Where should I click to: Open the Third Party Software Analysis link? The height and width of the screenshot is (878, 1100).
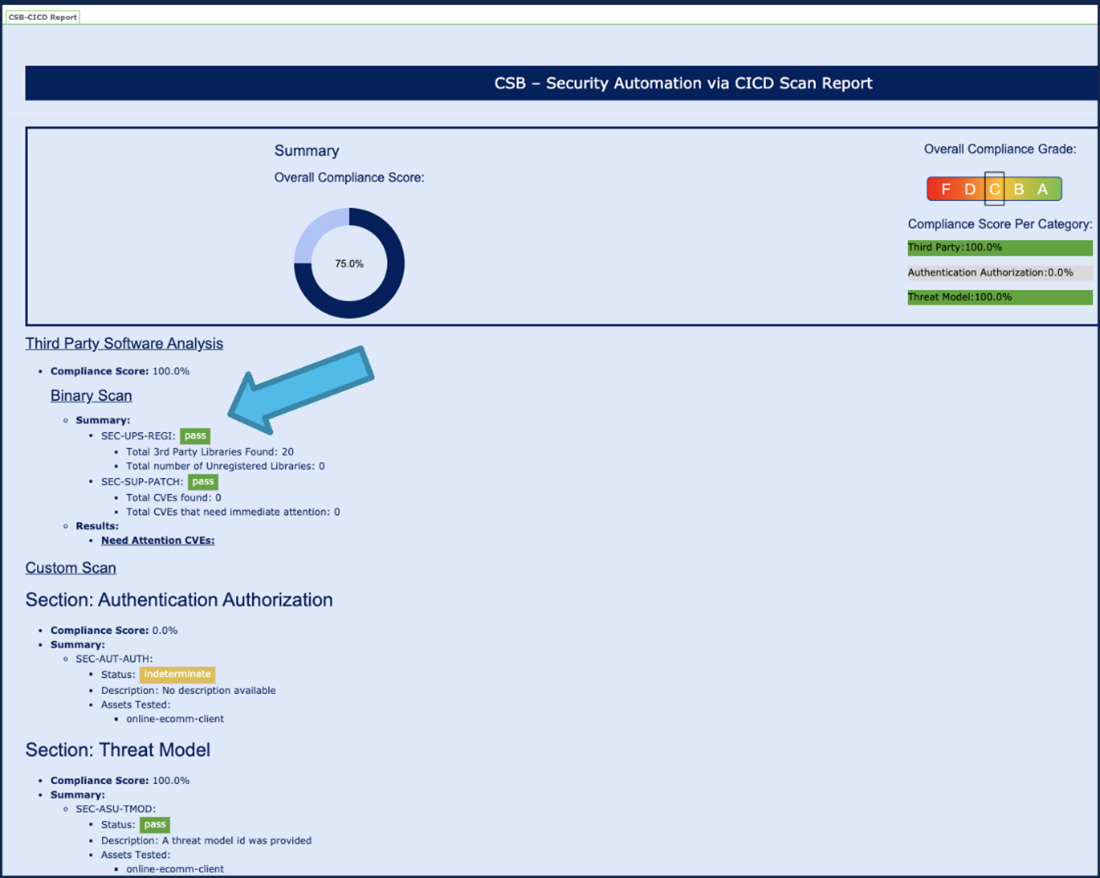click(124, 343)
